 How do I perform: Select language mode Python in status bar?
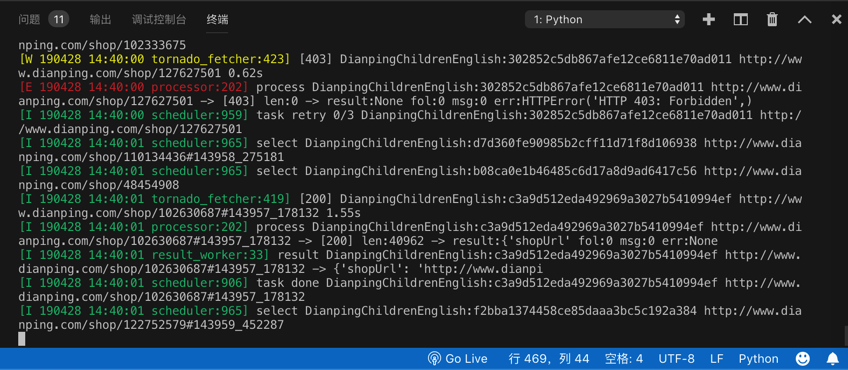pyautogui.click(x=758, y=359)
